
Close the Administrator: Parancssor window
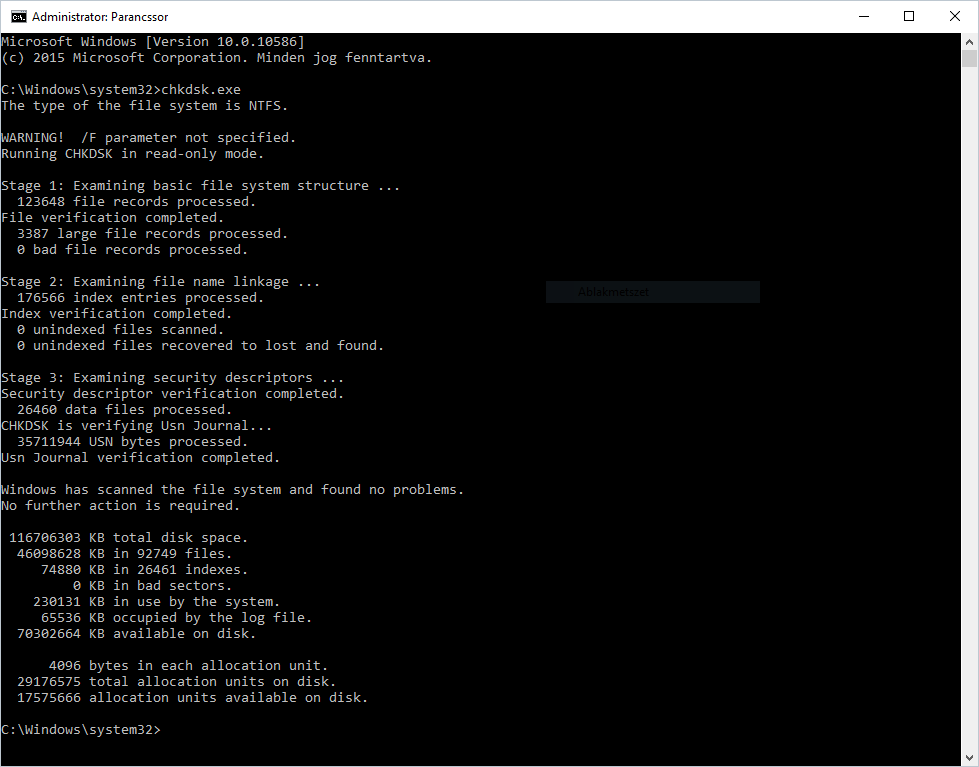955,16
